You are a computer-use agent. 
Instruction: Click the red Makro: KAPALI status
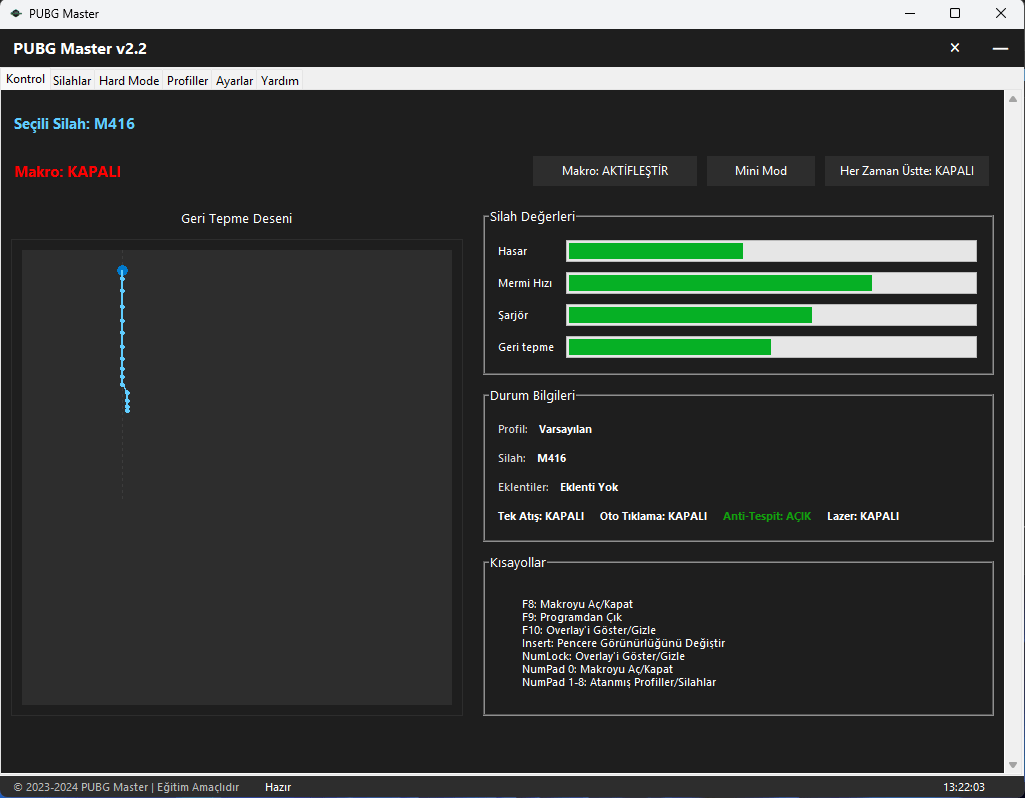coord(68,172)
